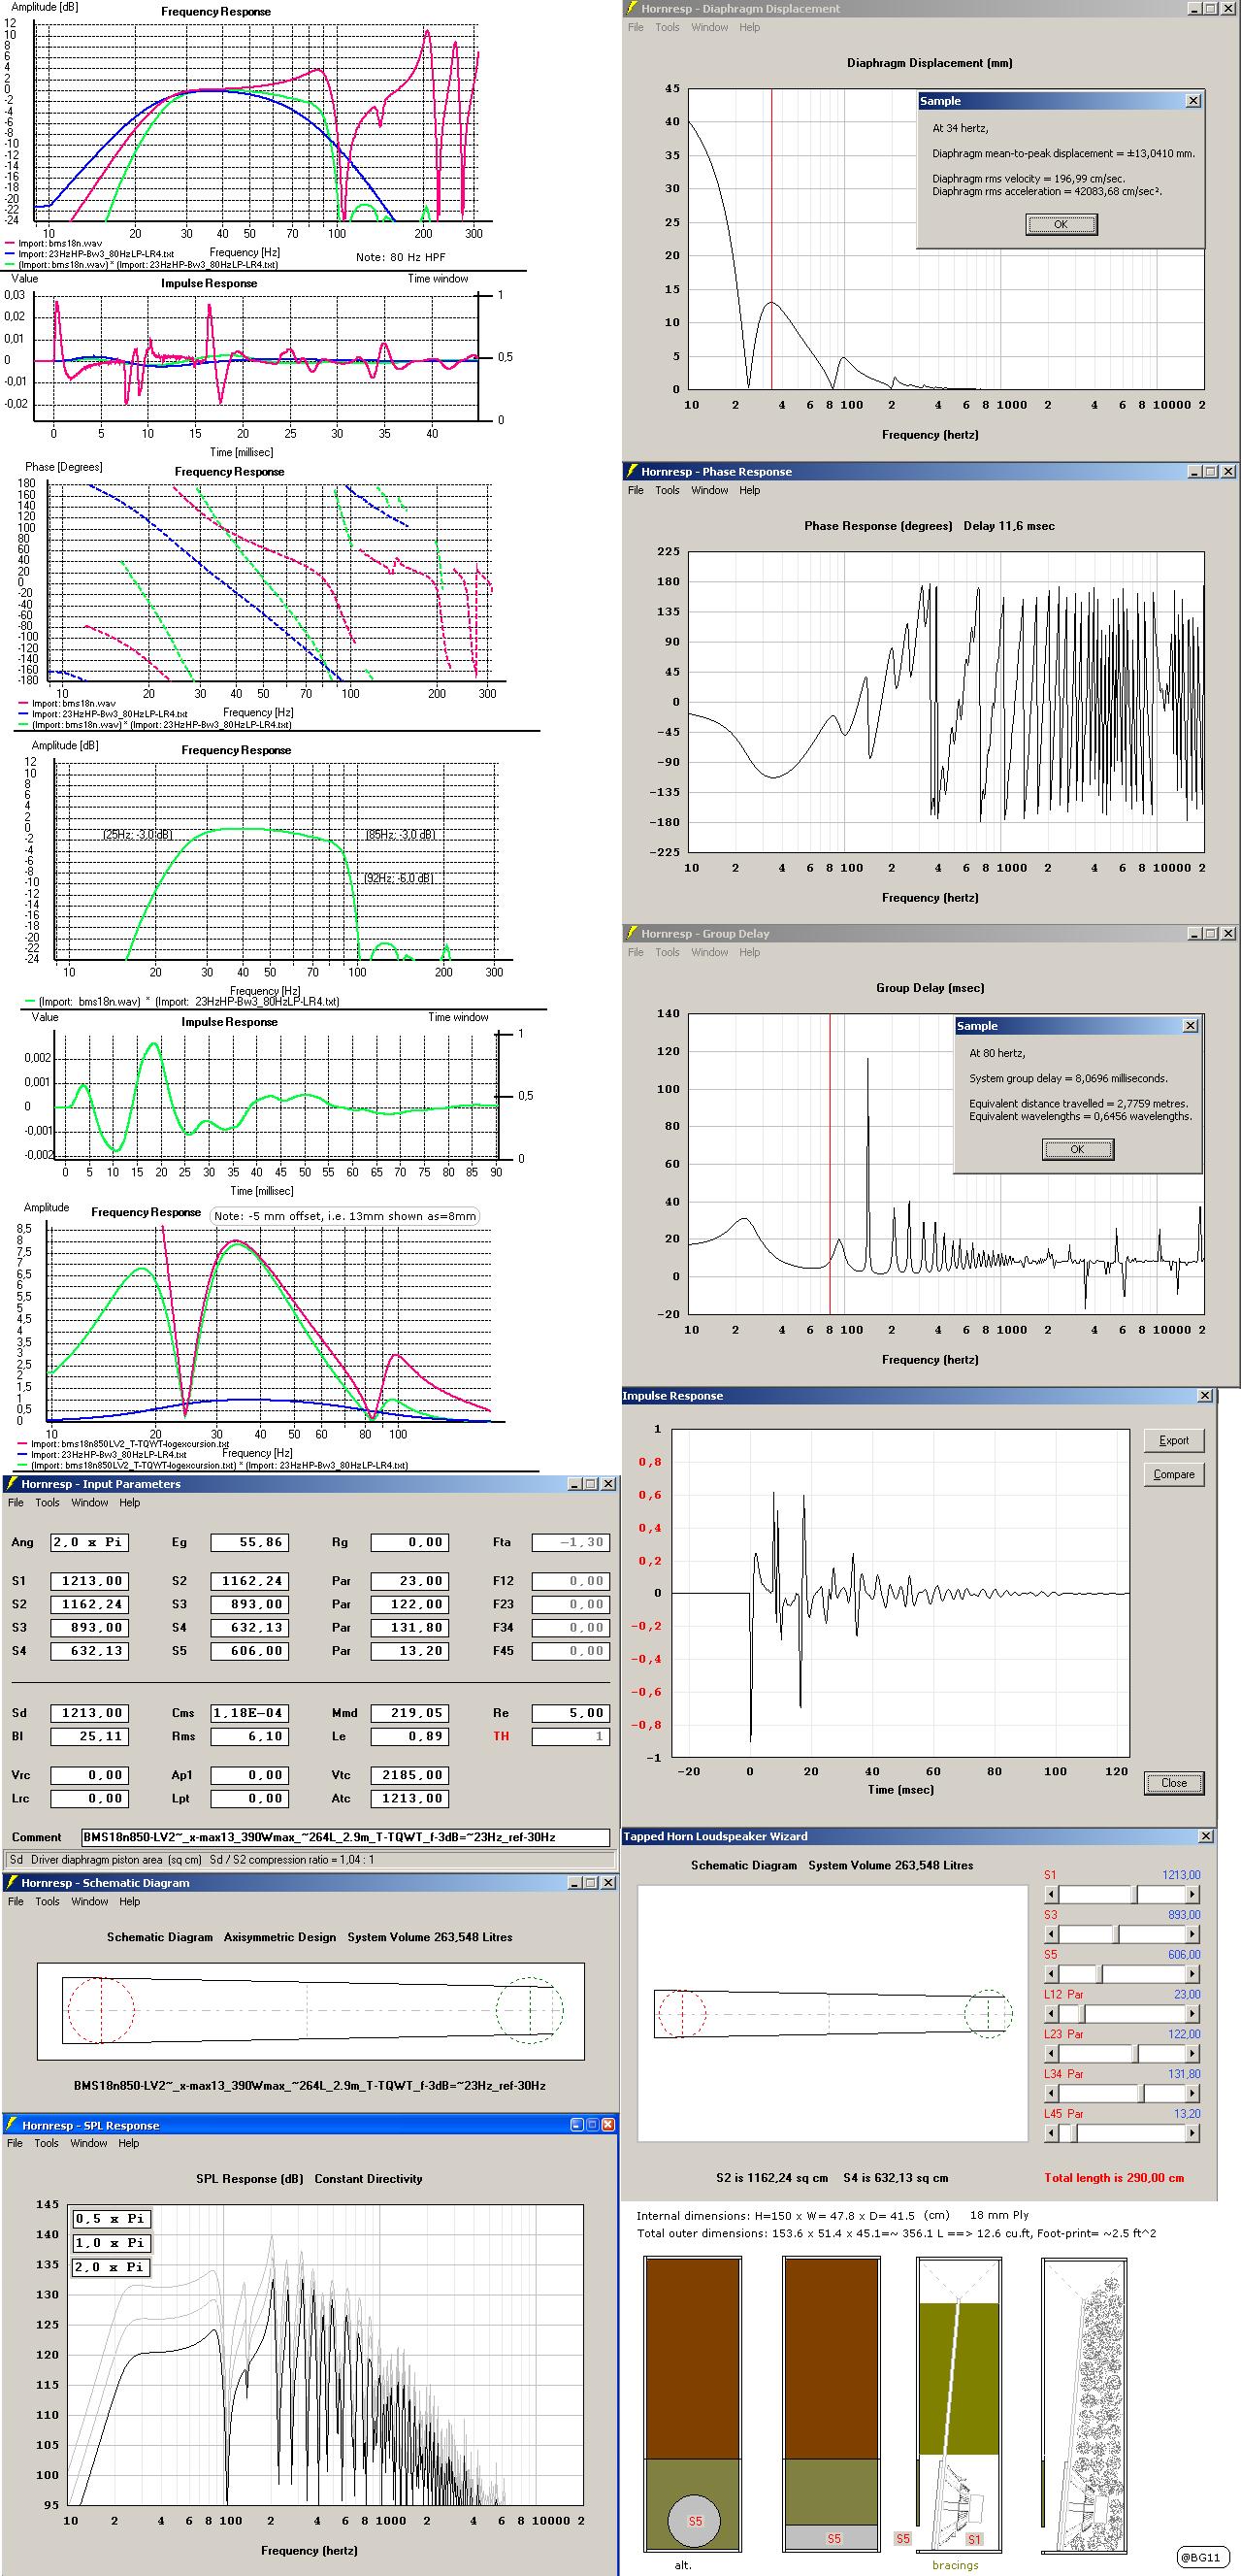Viewport: 1241px width, 2576px height.
Task: Click the Hornresp icon in Group Delay title bar
Action: click(631, 933)
